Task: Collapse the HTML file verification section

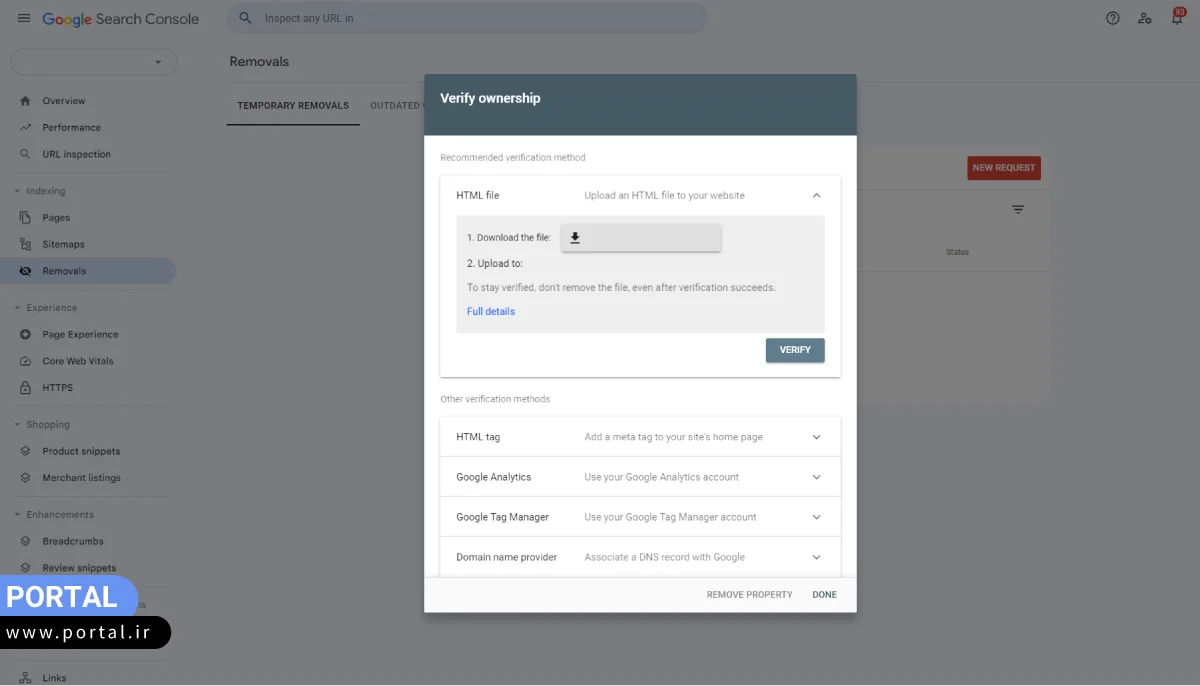Action: point(816,196)
